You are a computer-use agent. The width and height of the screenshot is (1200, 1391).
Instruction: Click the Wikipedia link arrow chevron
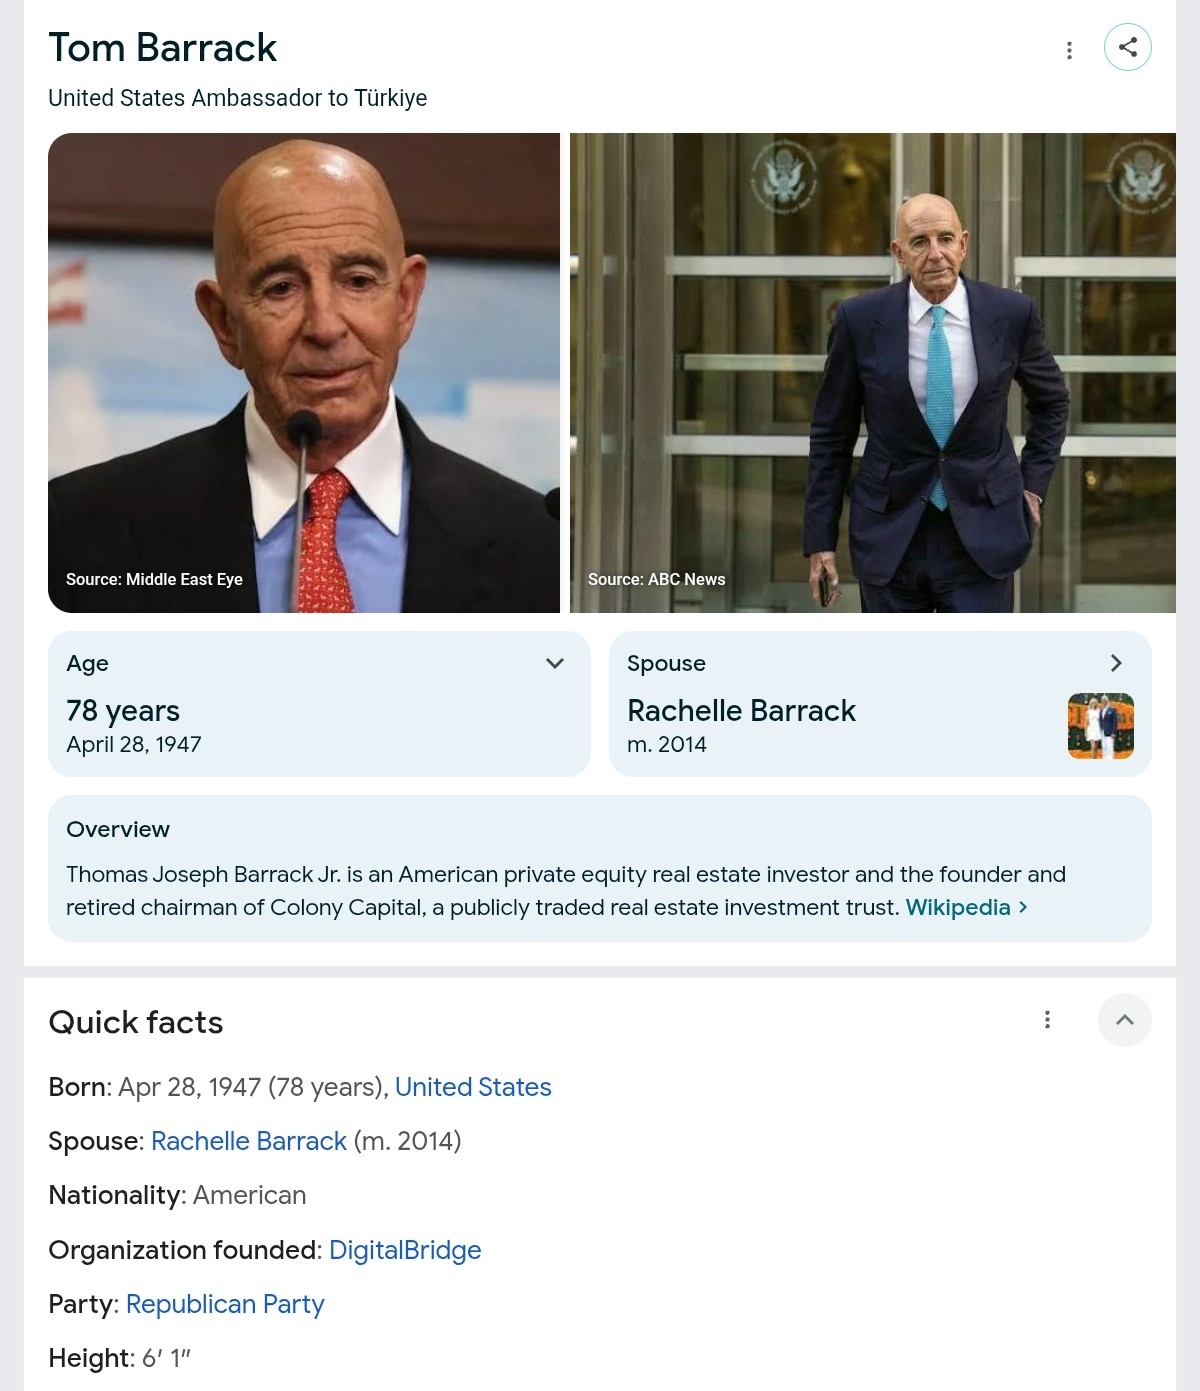[x=1023, y=907]
